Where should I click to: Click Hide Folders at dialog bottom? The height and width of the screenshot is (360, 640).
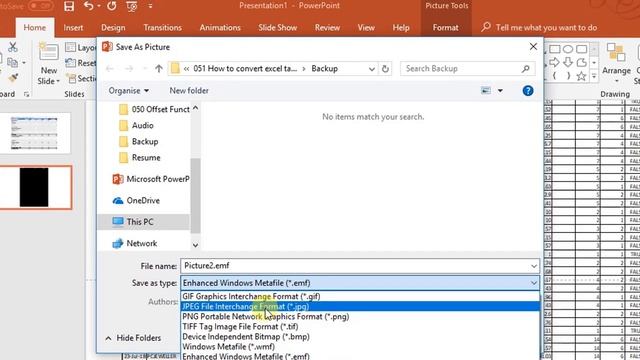pos(133,338)
